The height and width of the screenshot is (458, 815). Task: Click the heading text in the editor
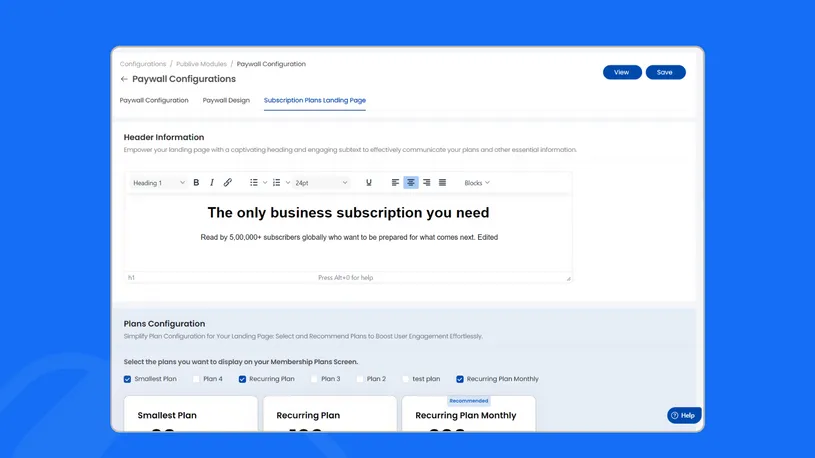[348, 213]
